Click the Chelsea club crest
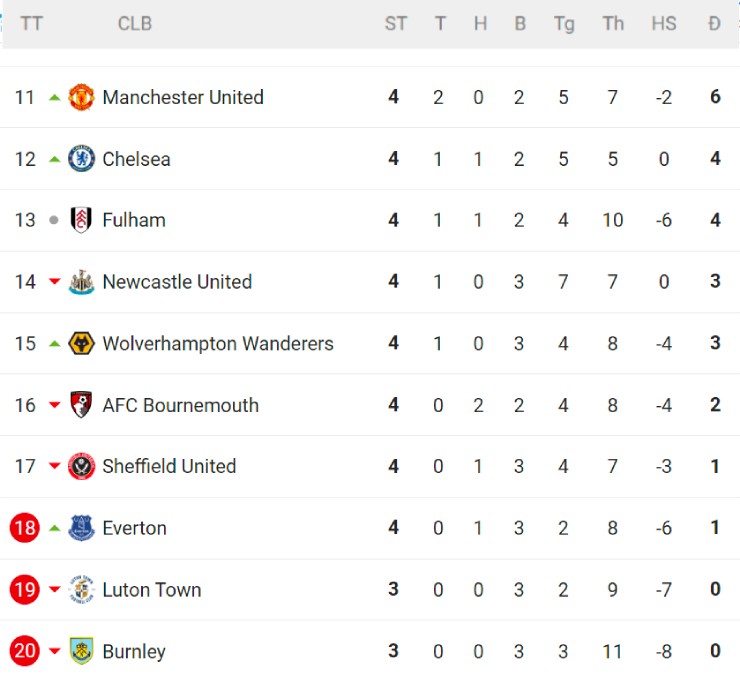 point(81,159)
